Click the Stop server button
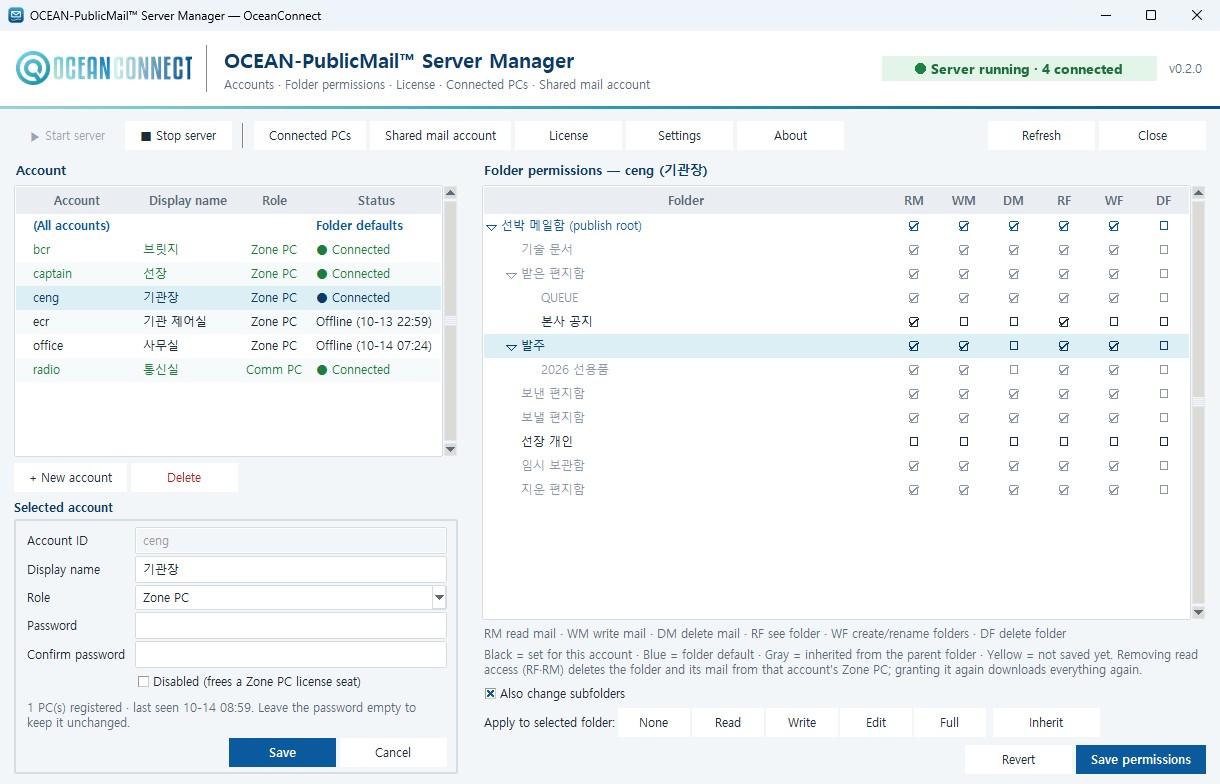1220x784 pixels. click(178, 136)
